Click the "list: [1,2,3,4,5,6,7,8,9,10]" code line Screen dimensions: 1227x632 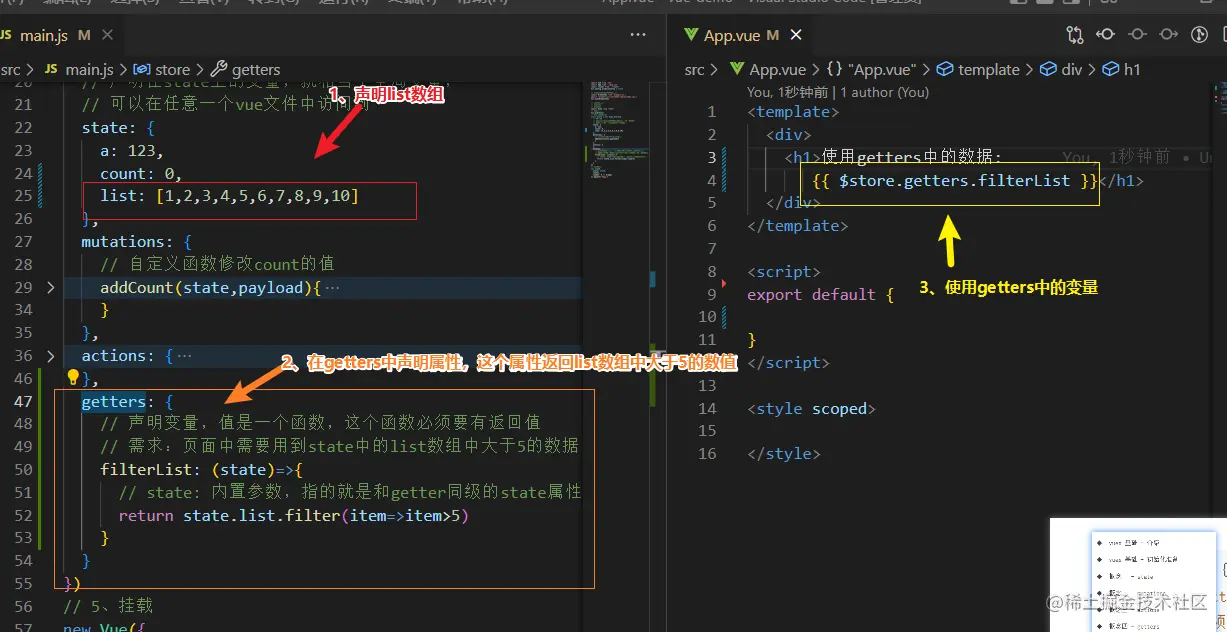tap(229, 196)
